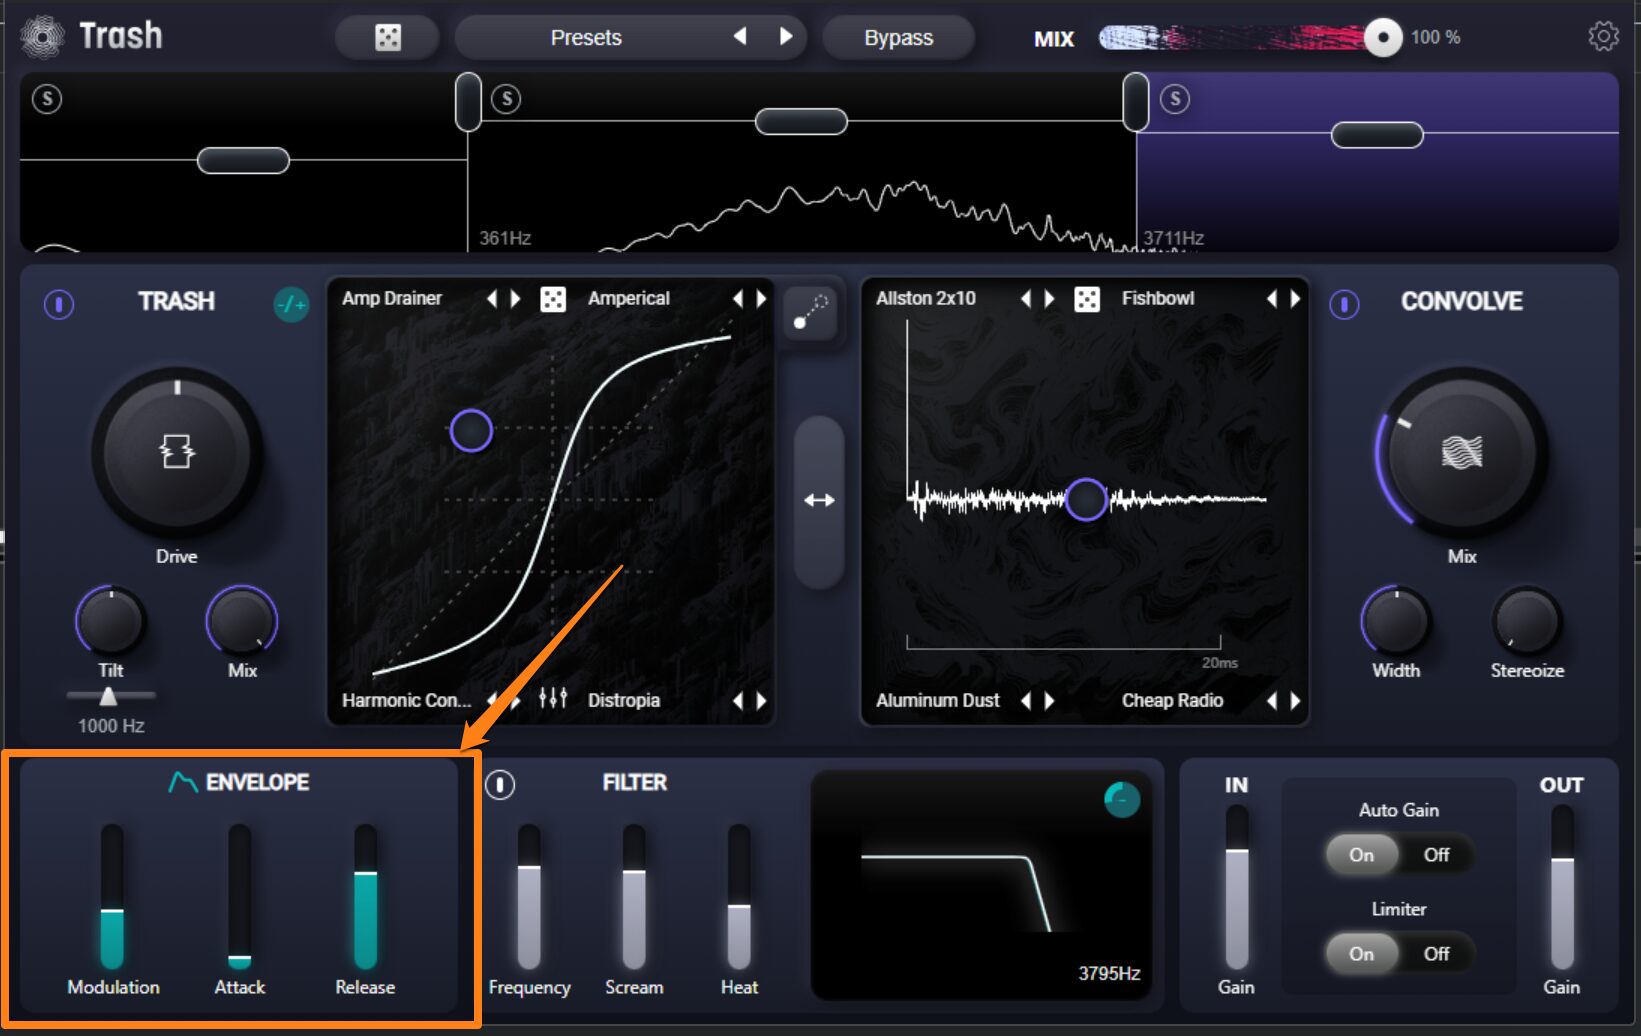Viewport: 1641px width, 1036px height.
Task: Solo the low frequency band
Action: pyautogui.click(x=47, y=99)
